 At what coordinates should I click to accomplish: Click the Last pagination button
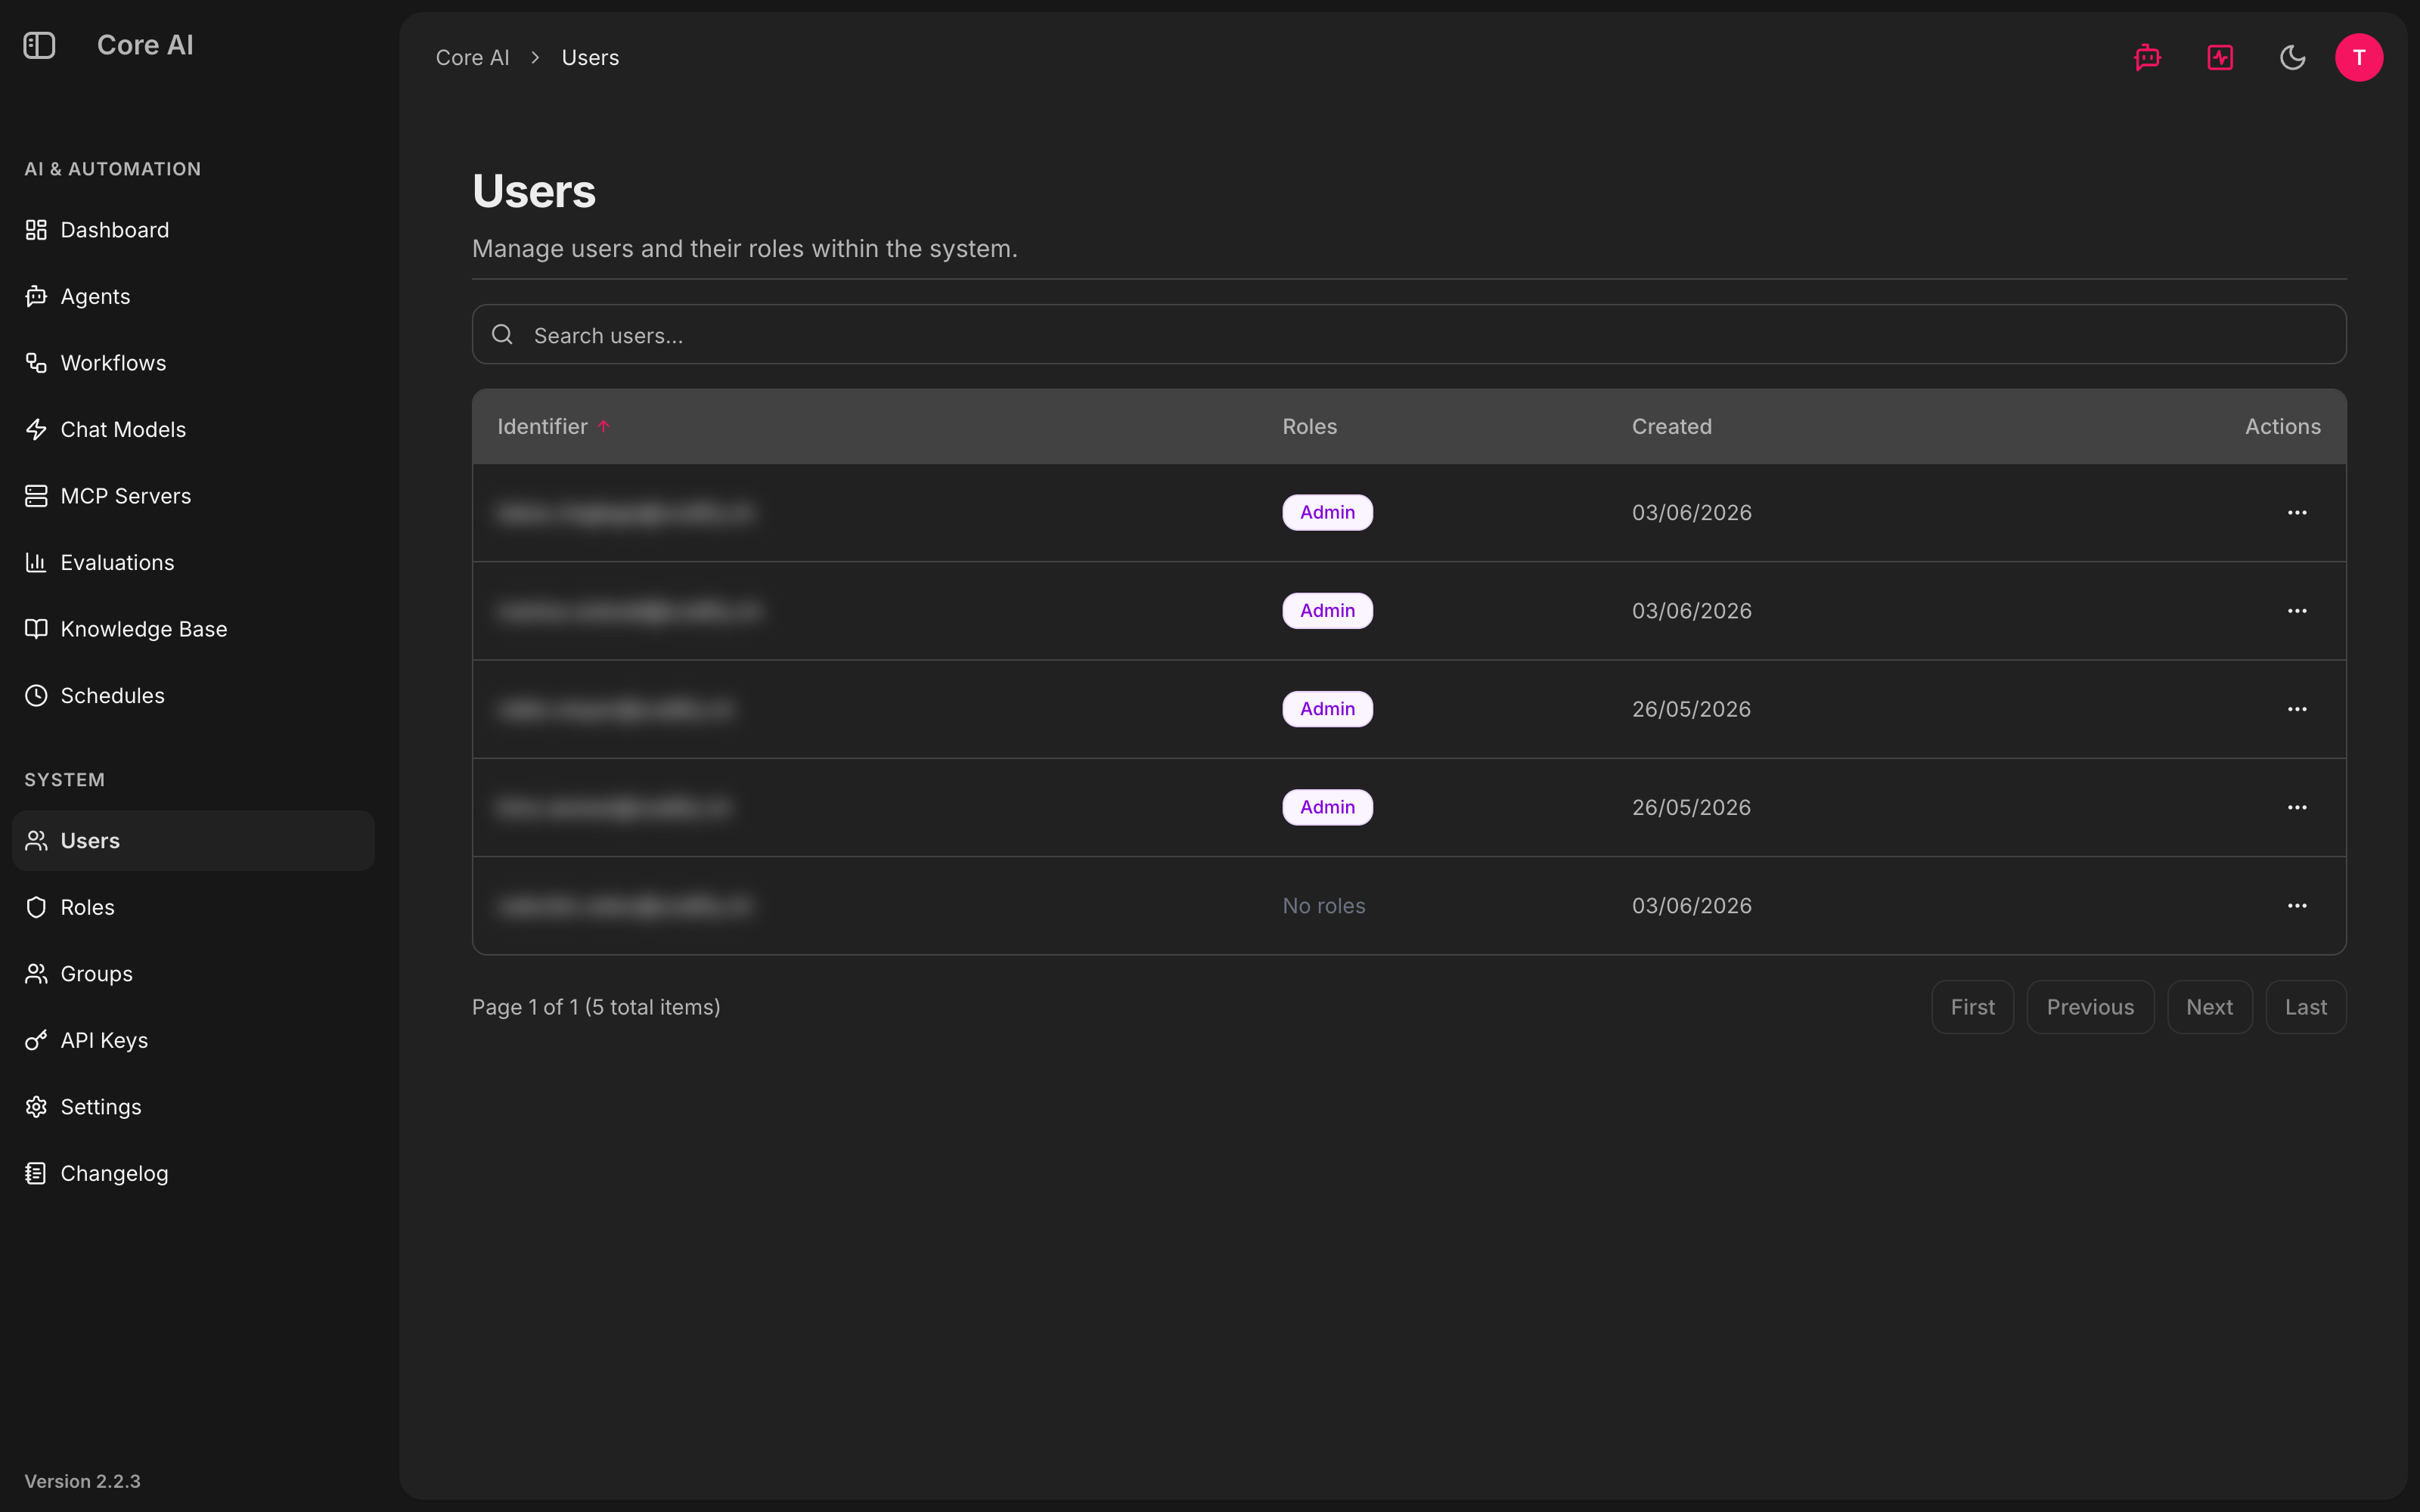[2305, 1007]
